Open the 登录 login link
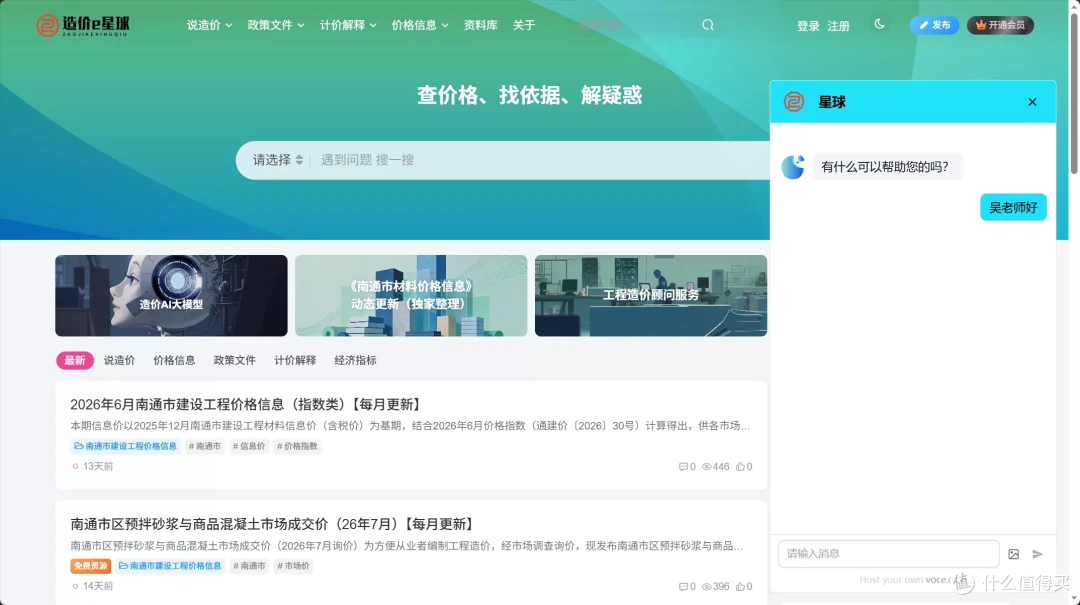The image size is (1080, 605). coord(808,26)
